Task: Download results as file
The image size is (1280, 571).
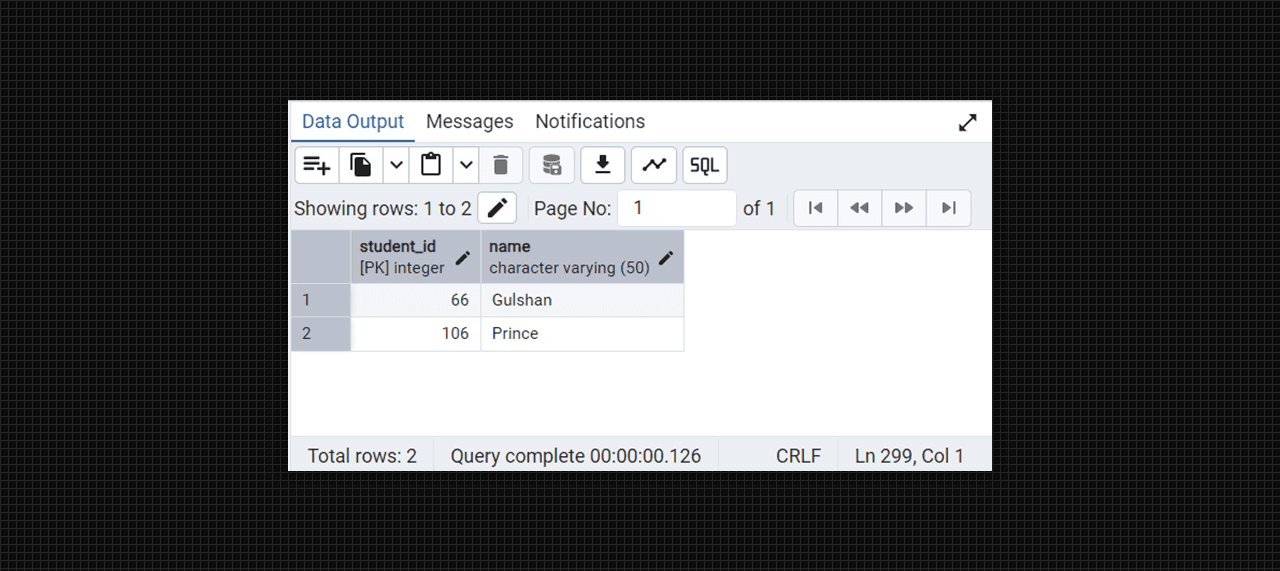Action: point(603,165)
